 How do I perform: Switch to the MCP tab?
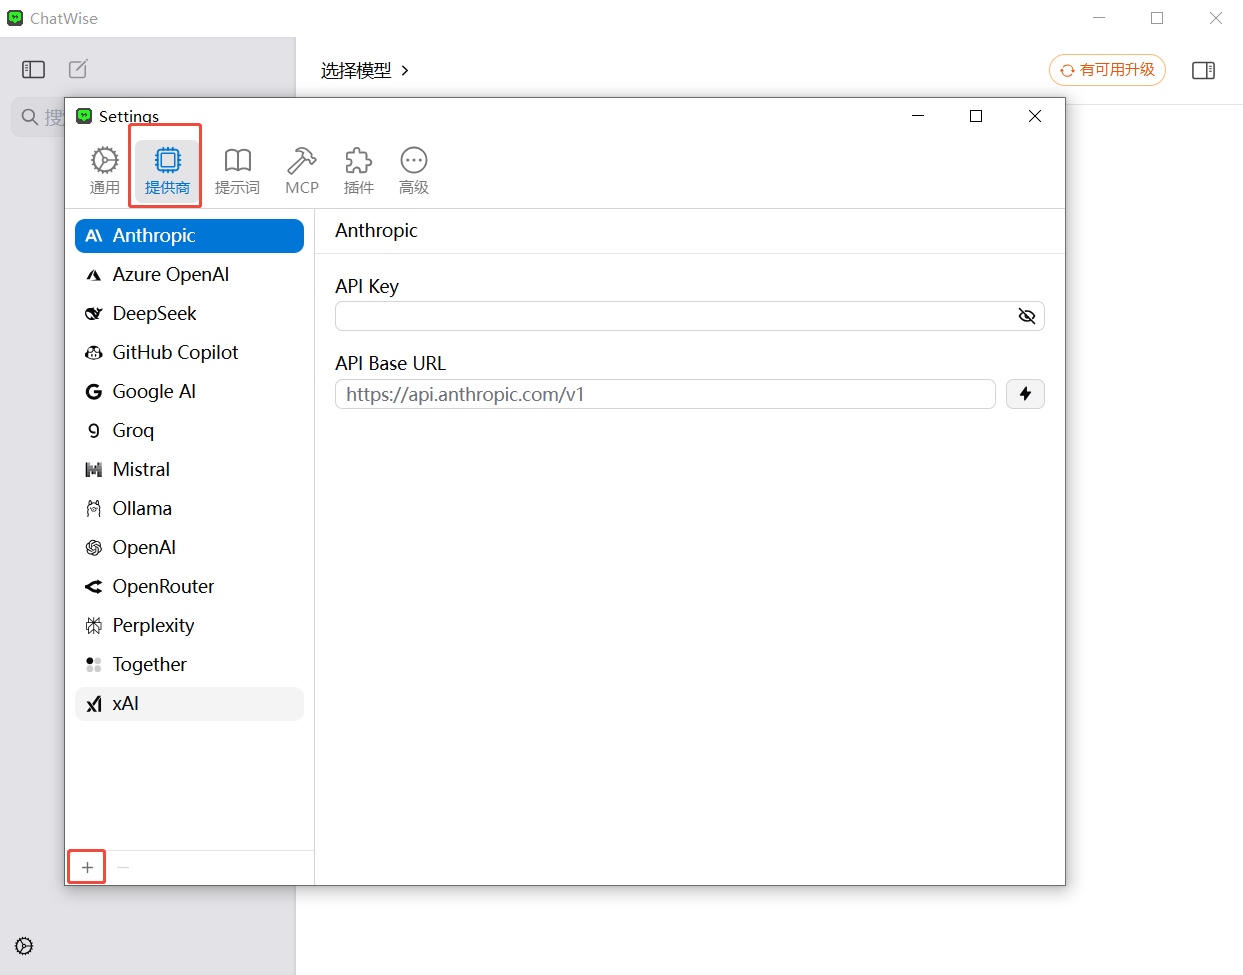coord(301,170)
